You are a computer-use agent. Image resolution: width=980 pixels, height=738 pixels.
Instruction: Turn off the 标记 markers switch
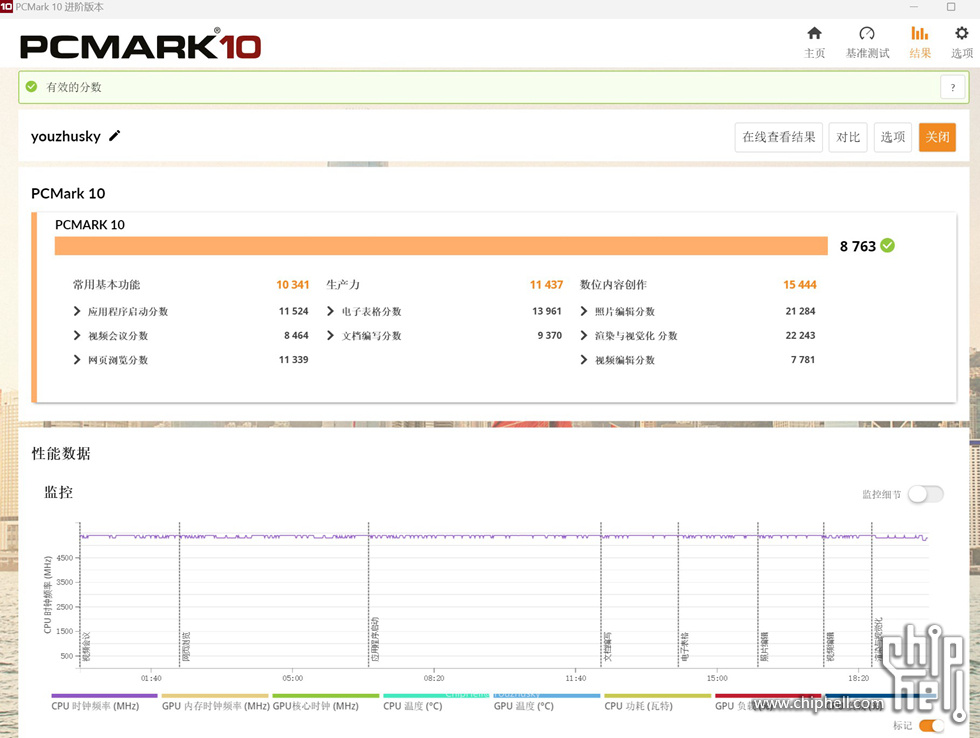point(931,726)
